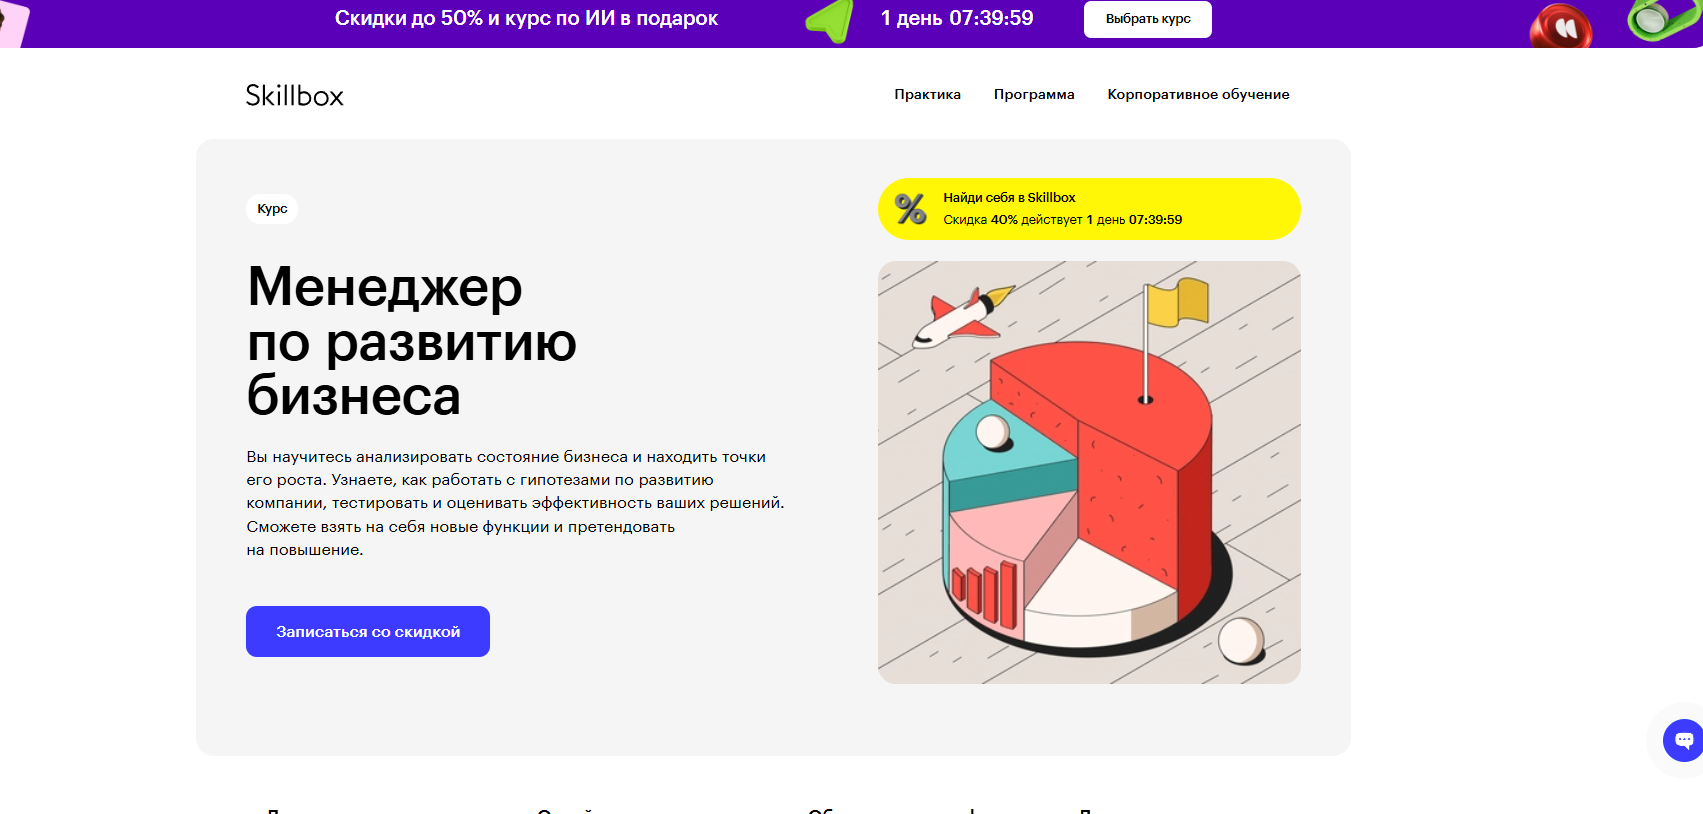Go to the Программа section
Image resolution: width=1703 pixels, height=814 pixels.
point(1033,94)
